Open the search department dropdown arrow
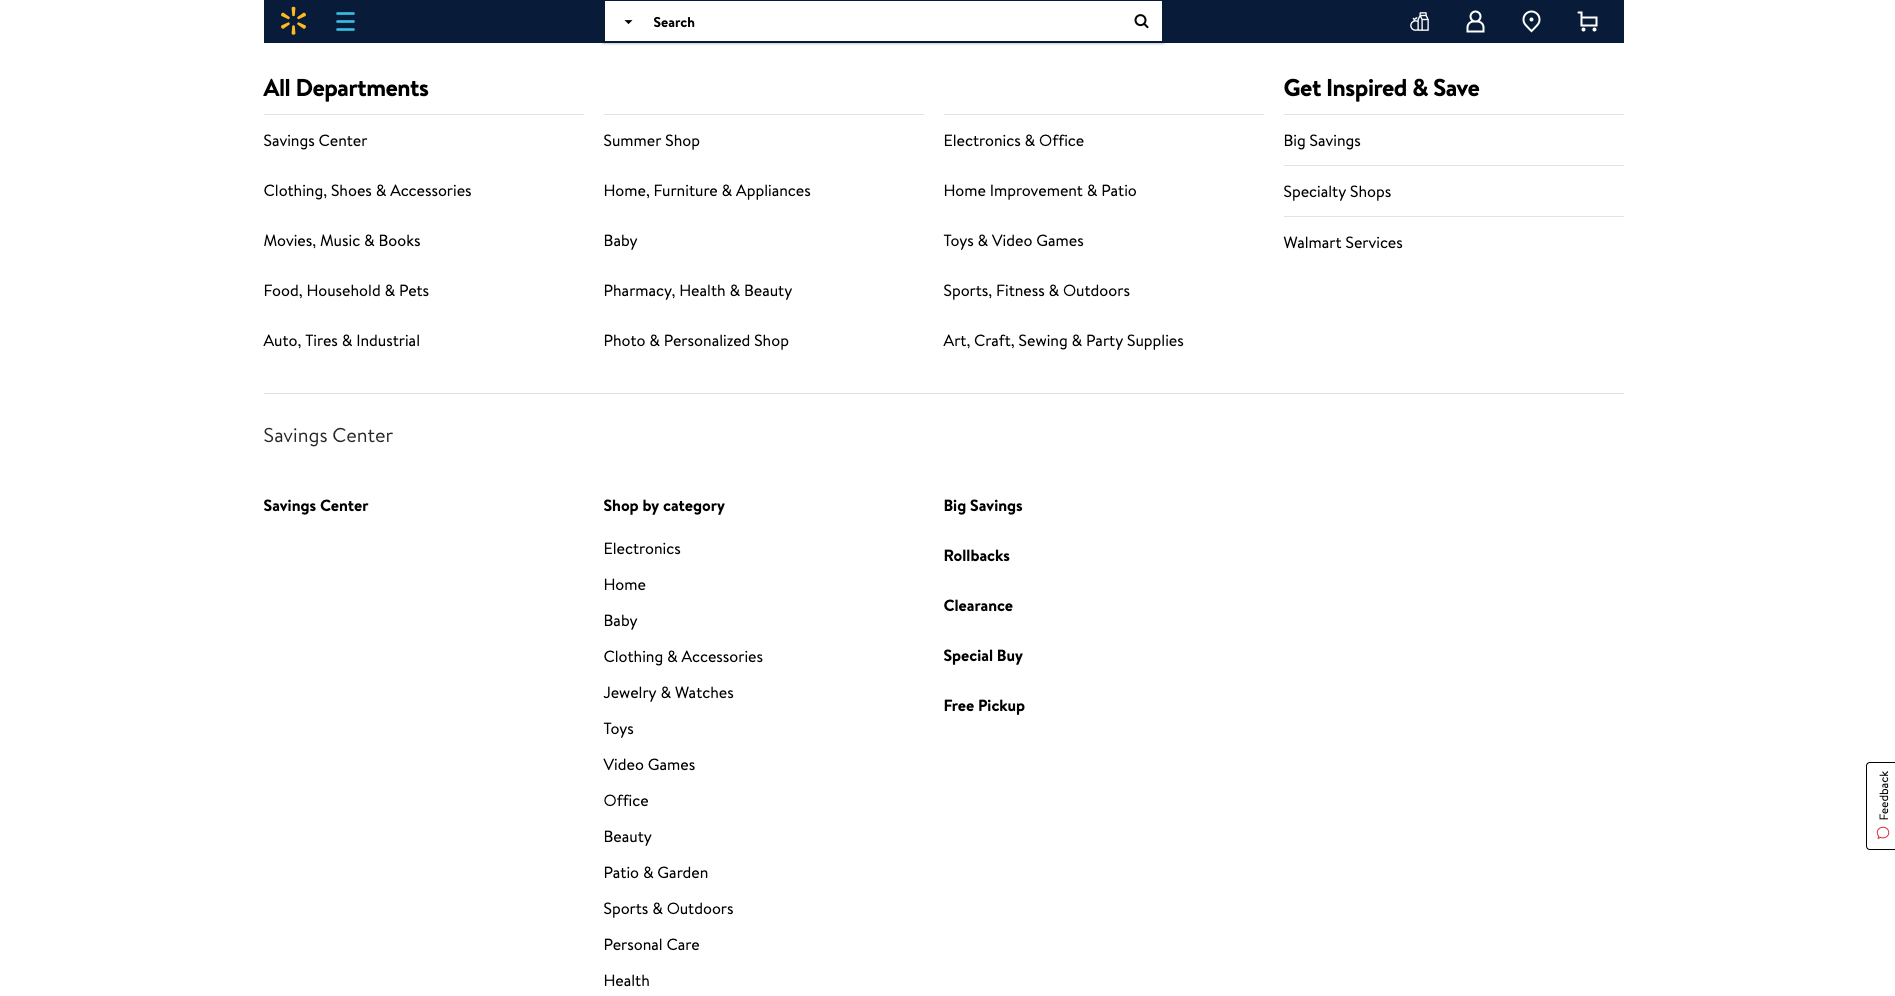Screen dimensions: 1895x996 point(628,21)
